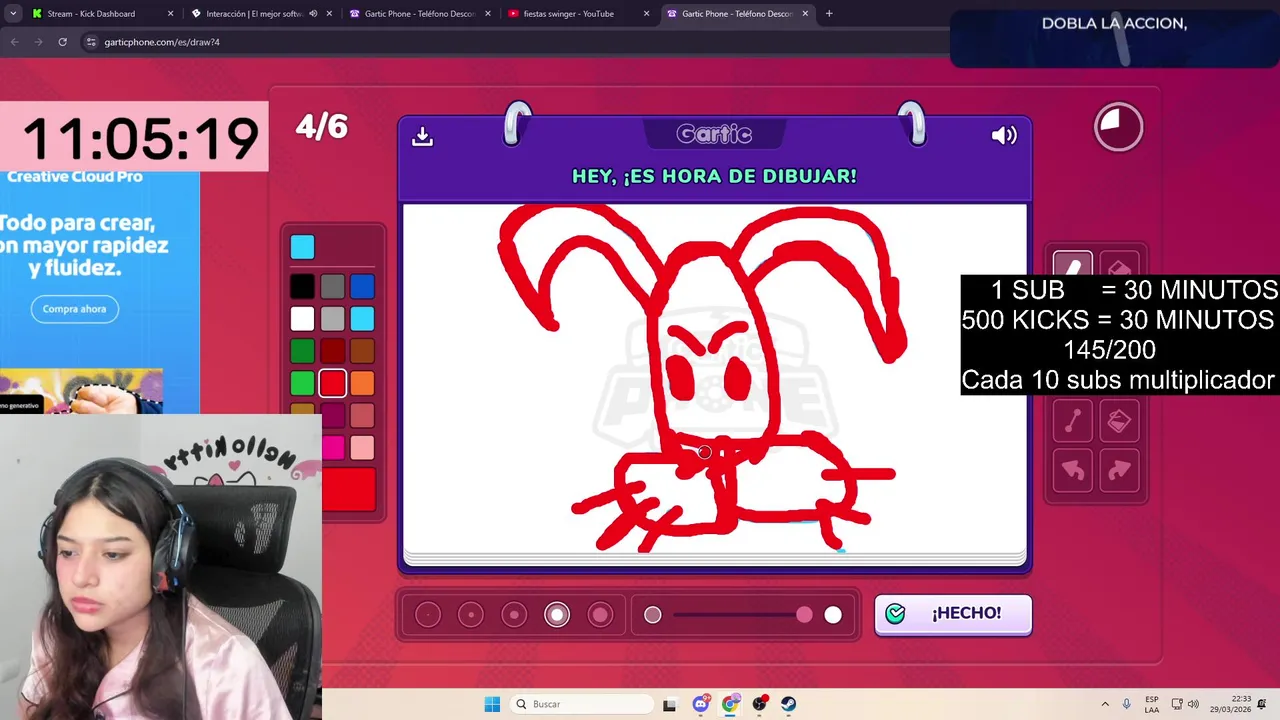Open volume settings in system tray
This screenshot has width=1280, height=720.
(x=1193, y=704)
